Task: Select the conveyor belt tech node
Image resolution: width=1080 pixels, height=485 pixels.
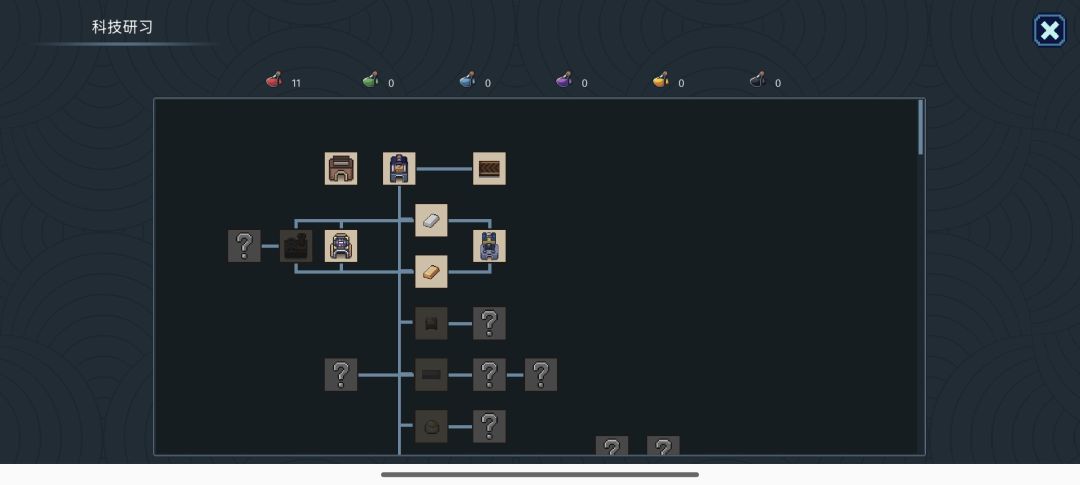Action: (489, 169)
